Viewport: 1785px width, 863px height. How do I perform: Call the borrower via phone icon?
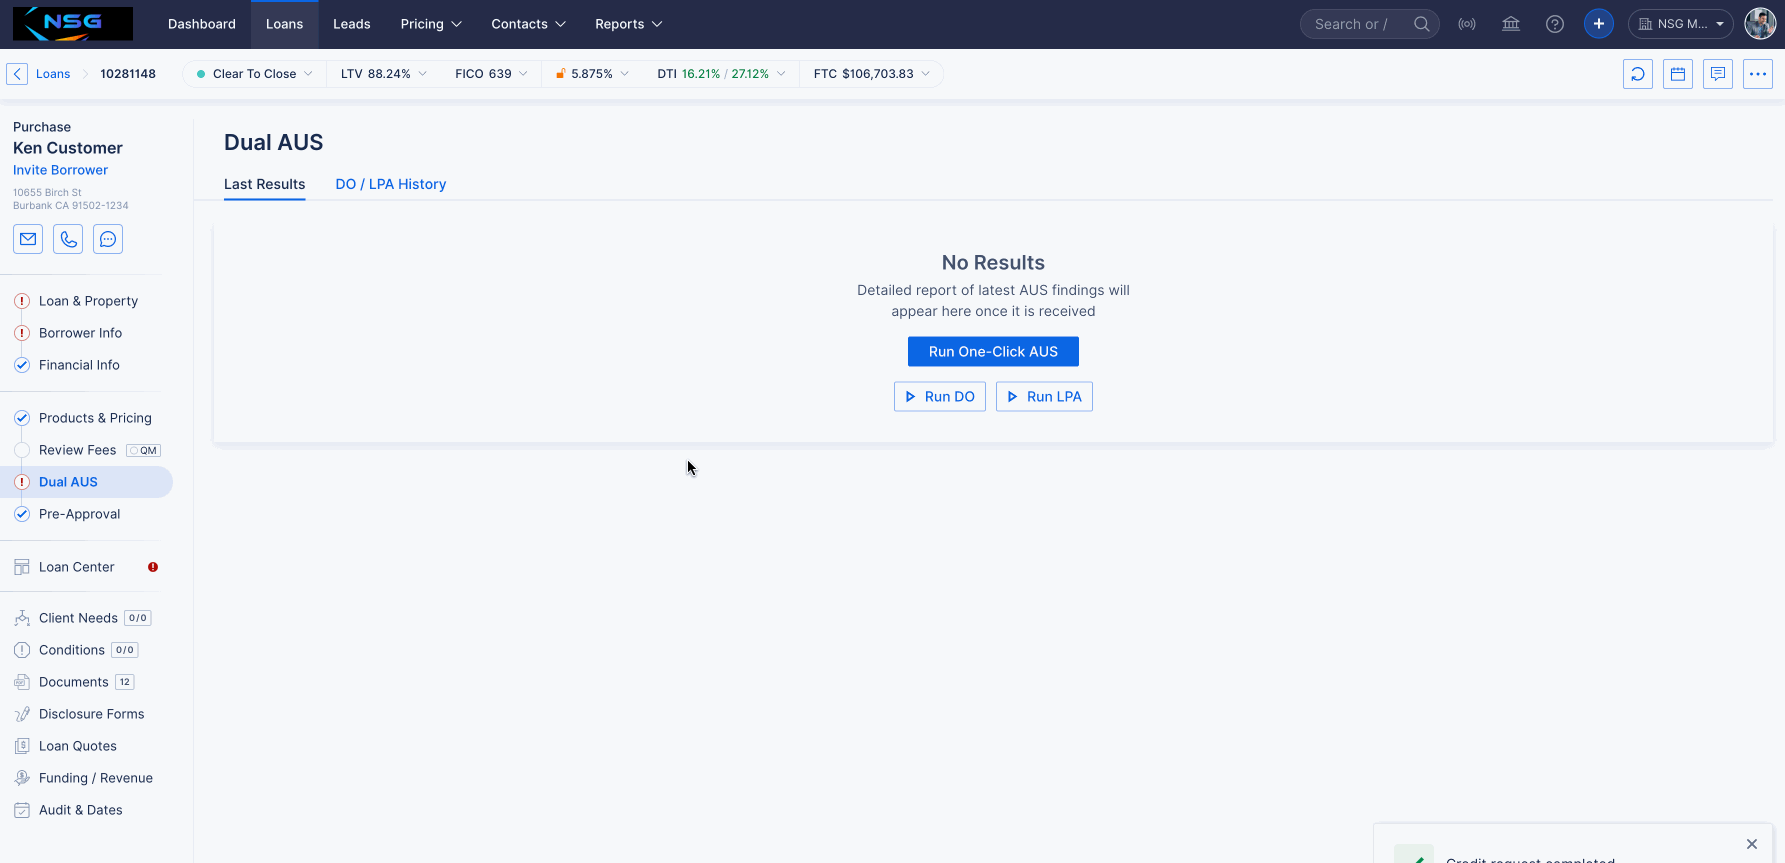68,239
